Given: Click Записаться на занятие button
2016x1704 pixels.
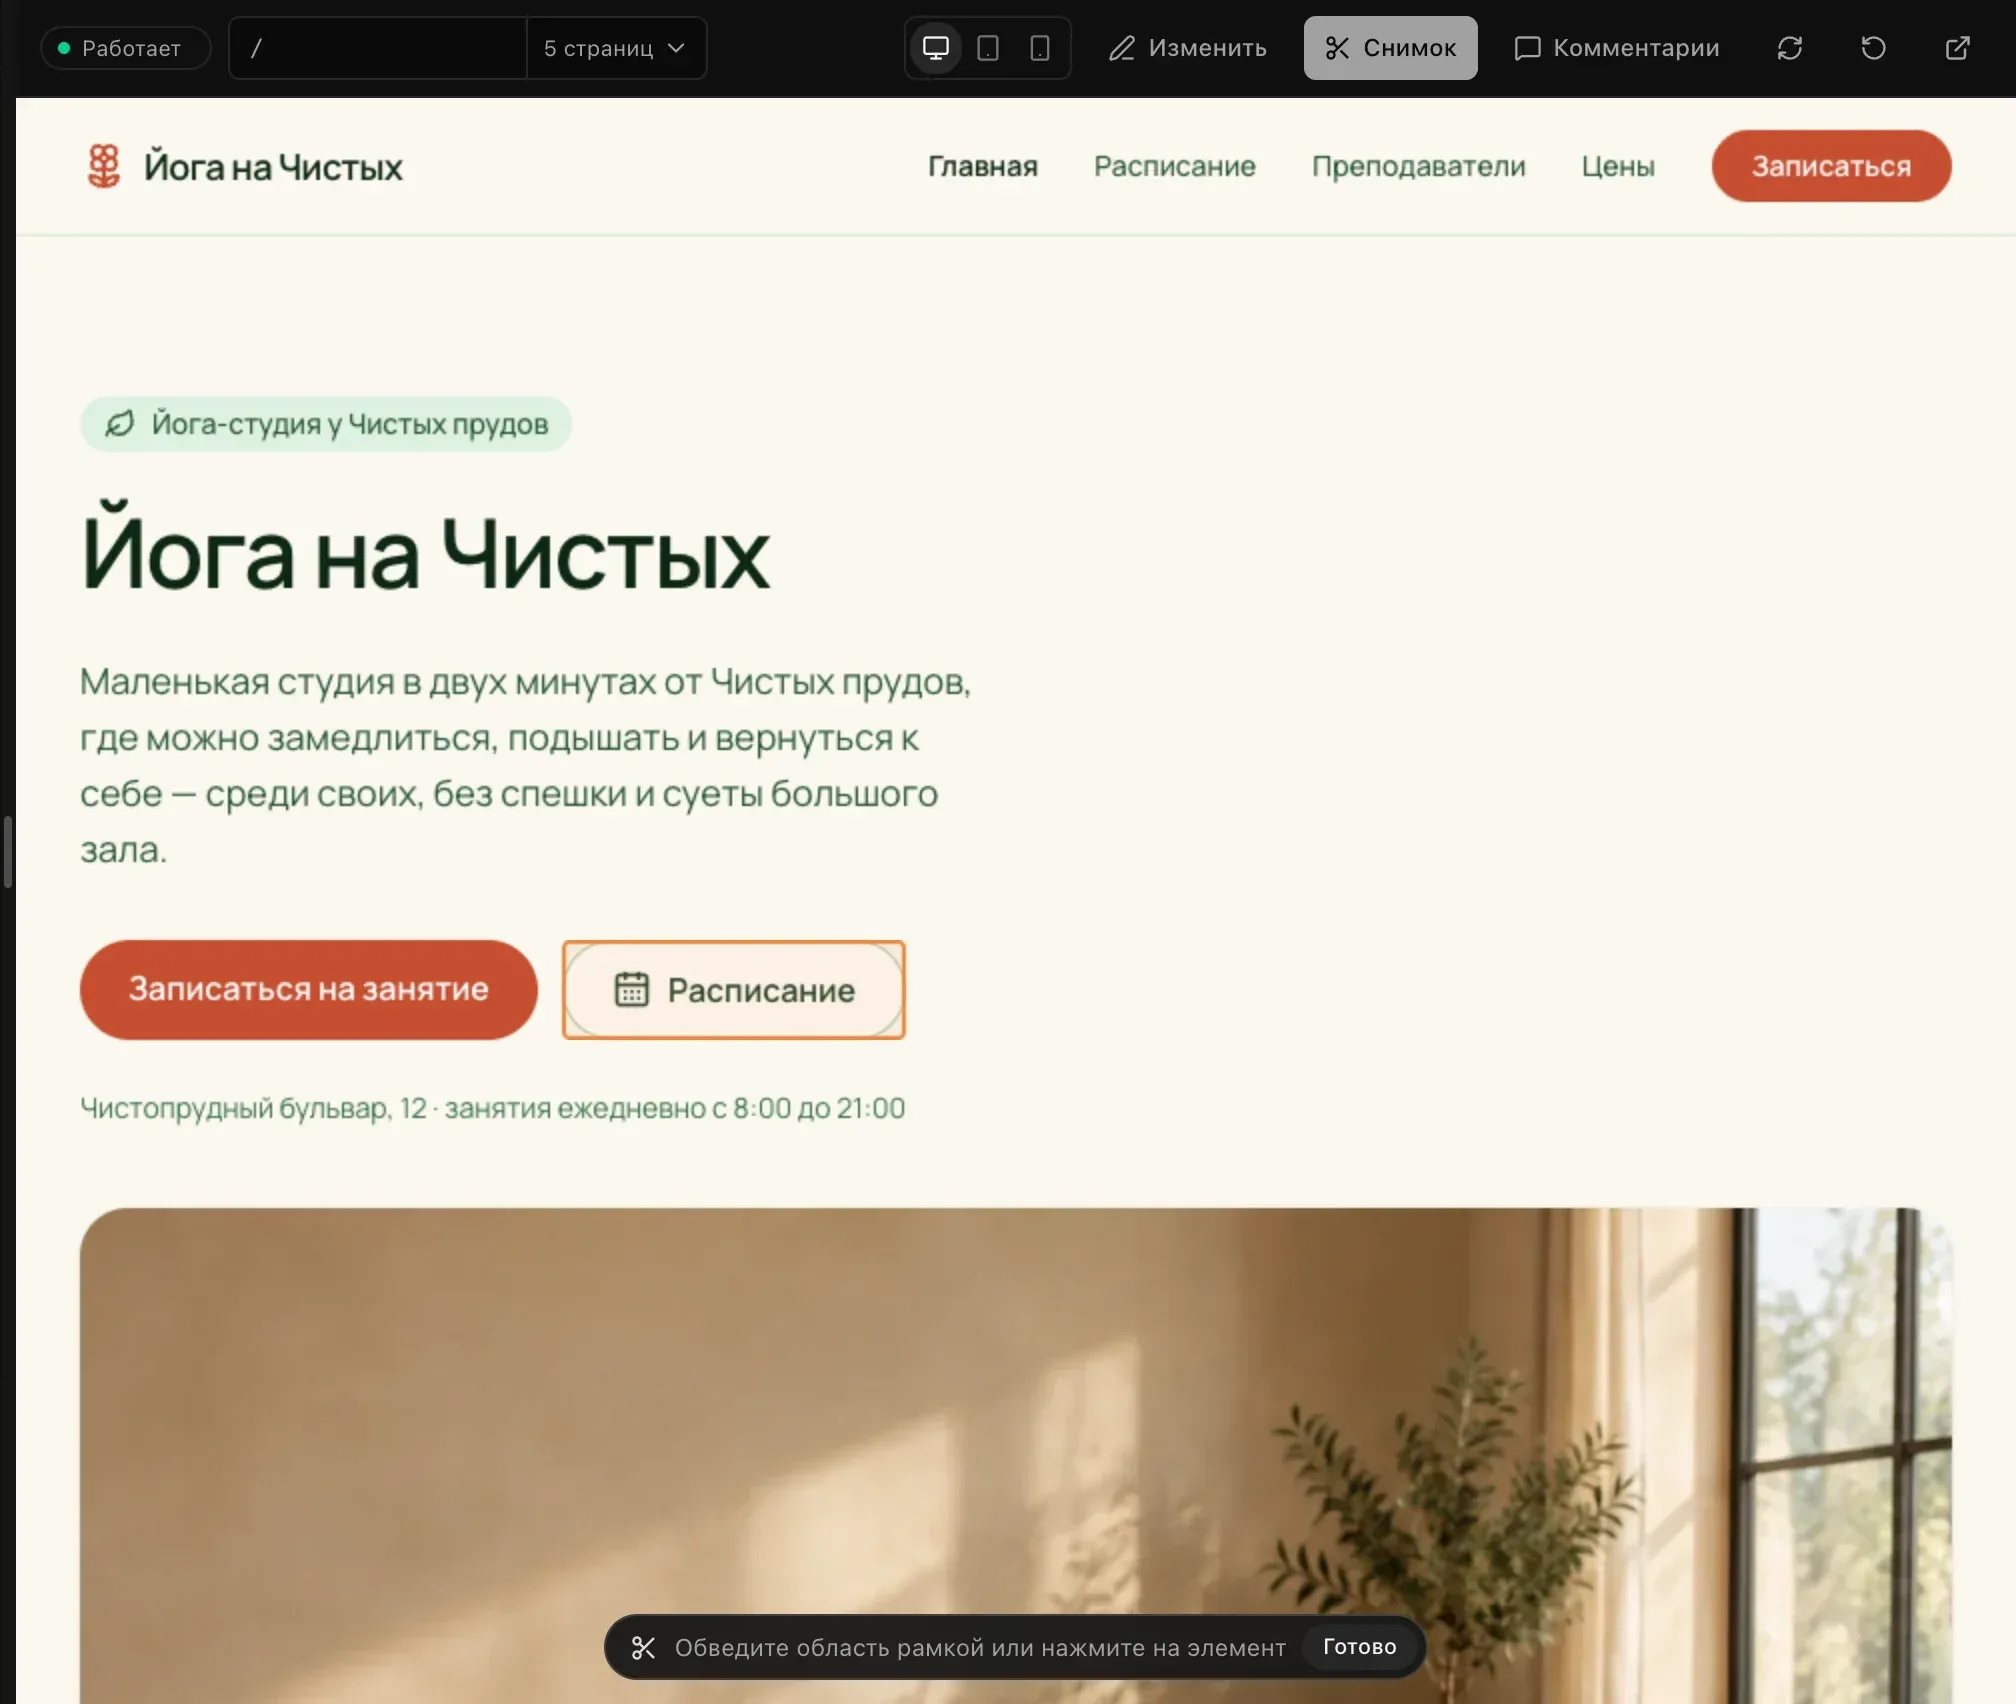Looking at the screenshot, I should point(308,989).
